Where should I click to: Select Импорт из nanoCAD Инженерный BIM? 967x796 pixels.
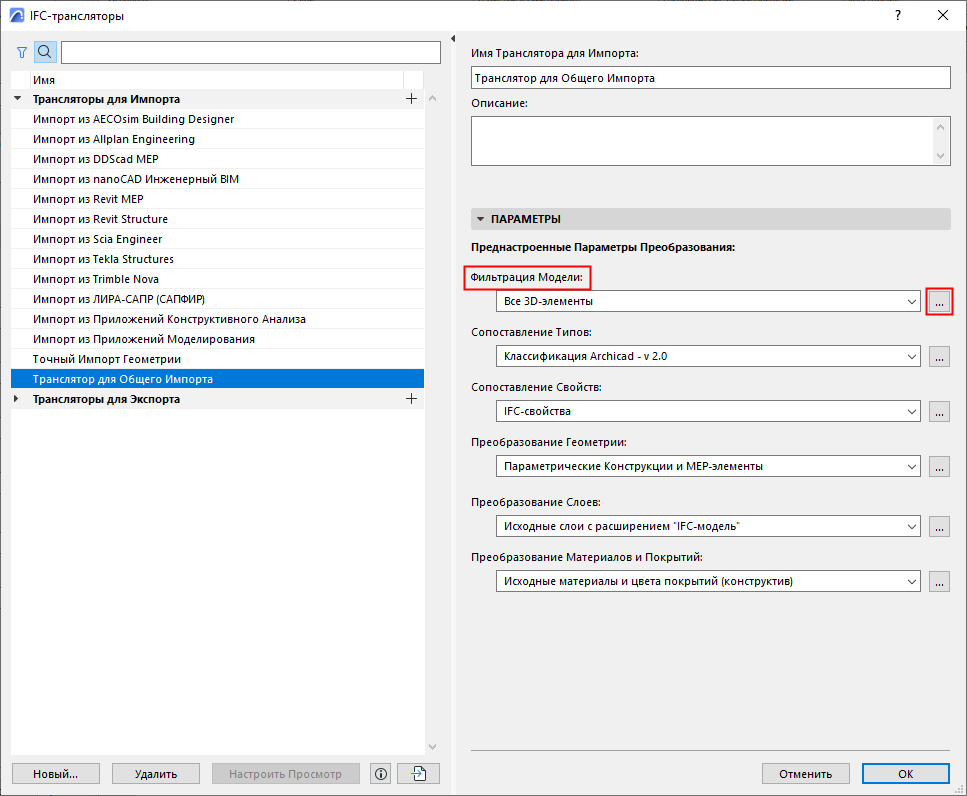(217, 179)
